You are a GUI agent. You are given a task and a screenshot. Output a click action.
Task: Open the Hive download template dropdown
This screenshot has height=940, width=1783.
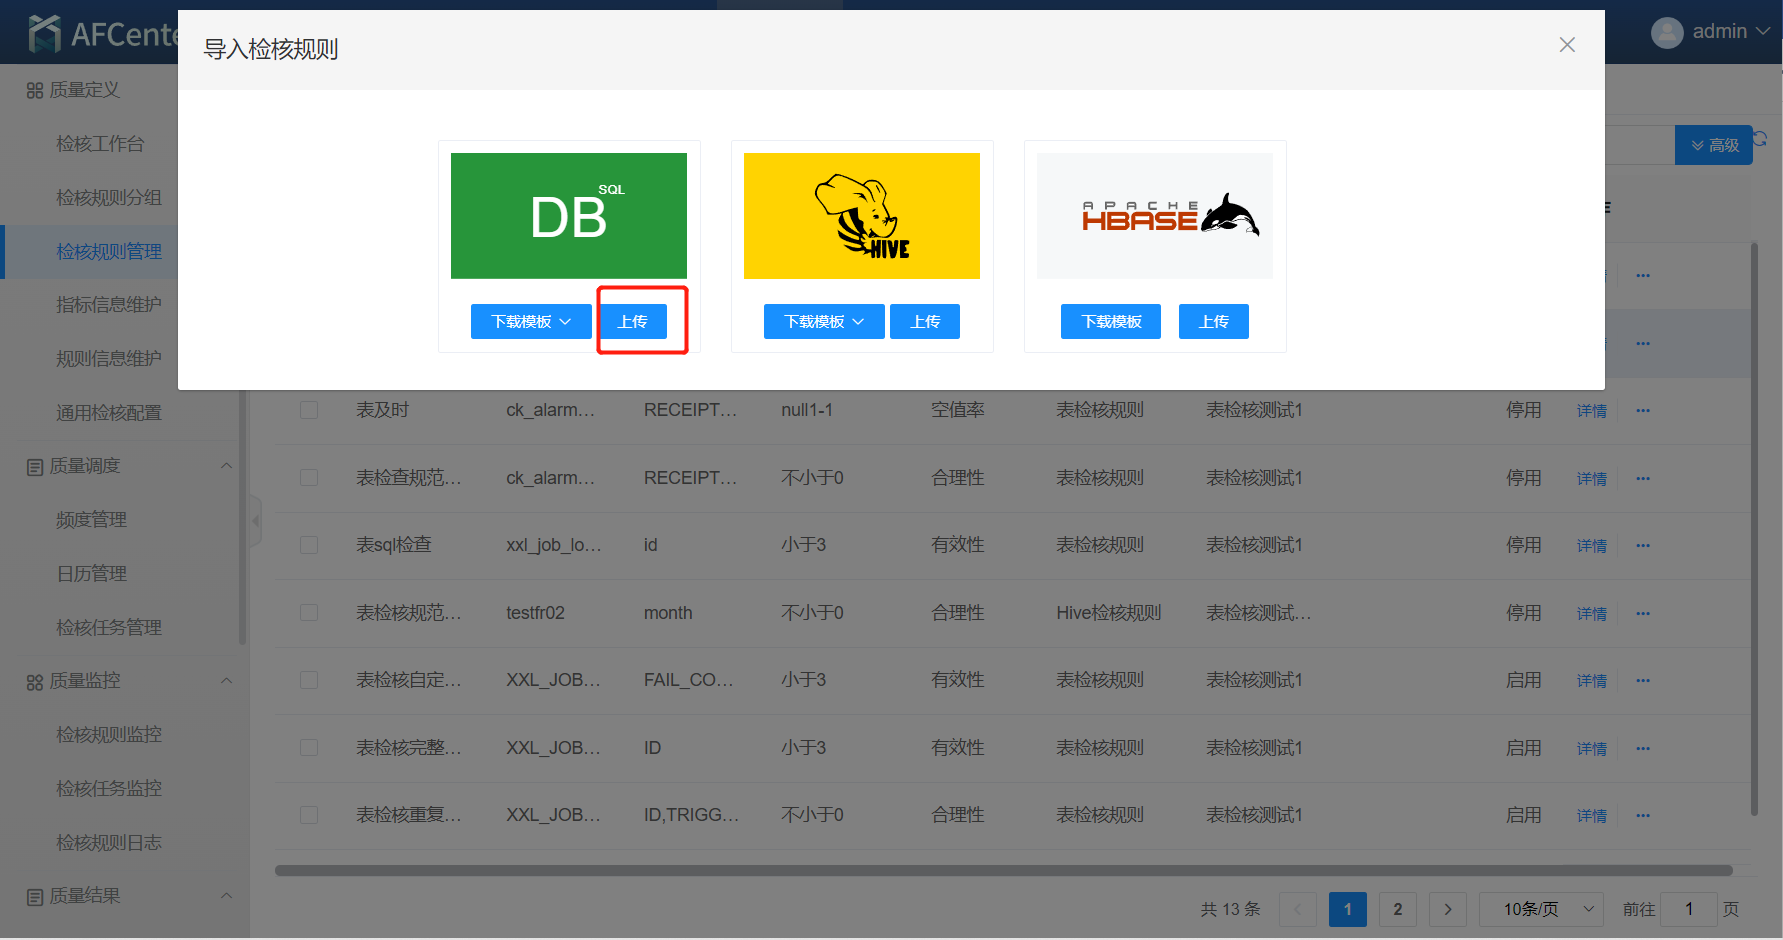(x=823, y=322)
